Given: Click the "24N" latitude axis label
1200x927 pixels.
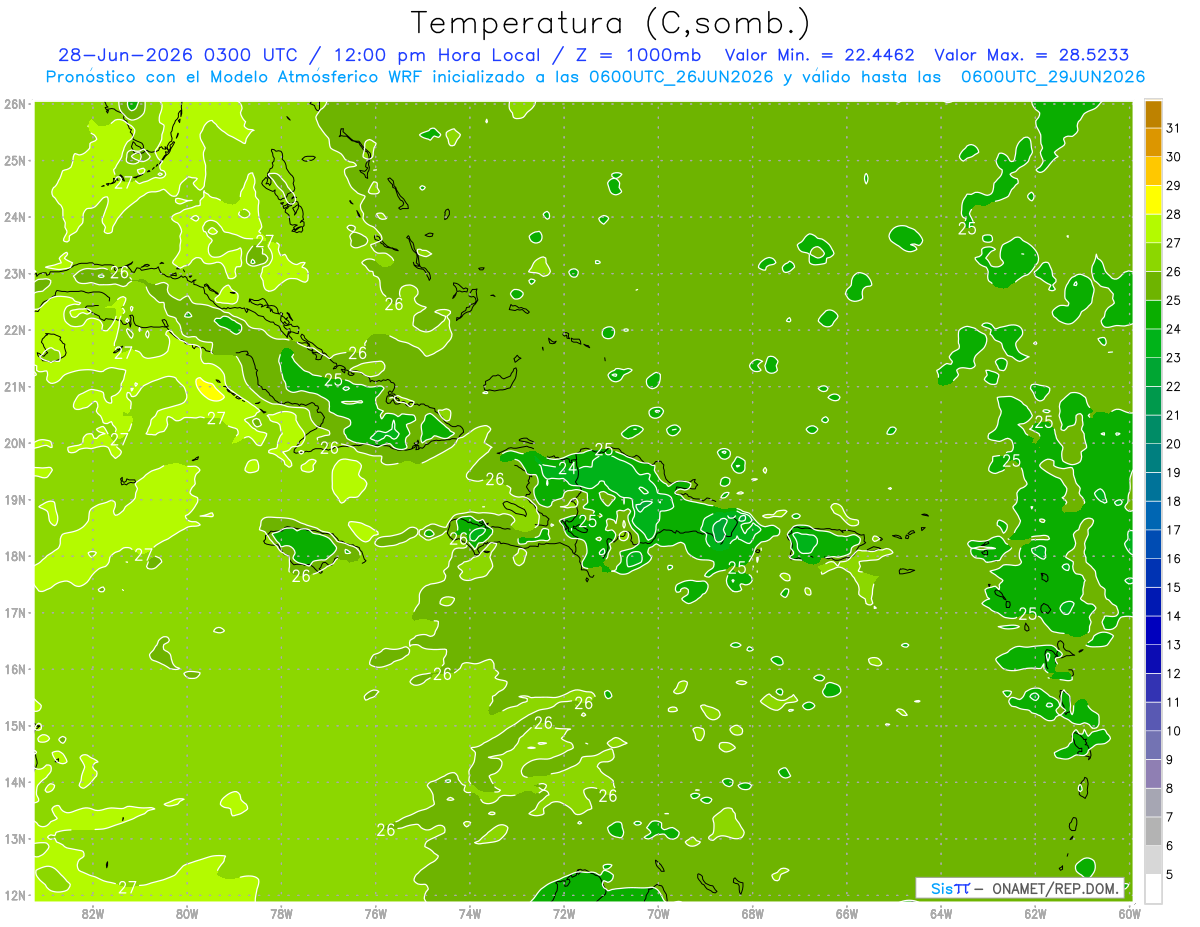Looking at the screenshot, I should [x=15, y=217].
